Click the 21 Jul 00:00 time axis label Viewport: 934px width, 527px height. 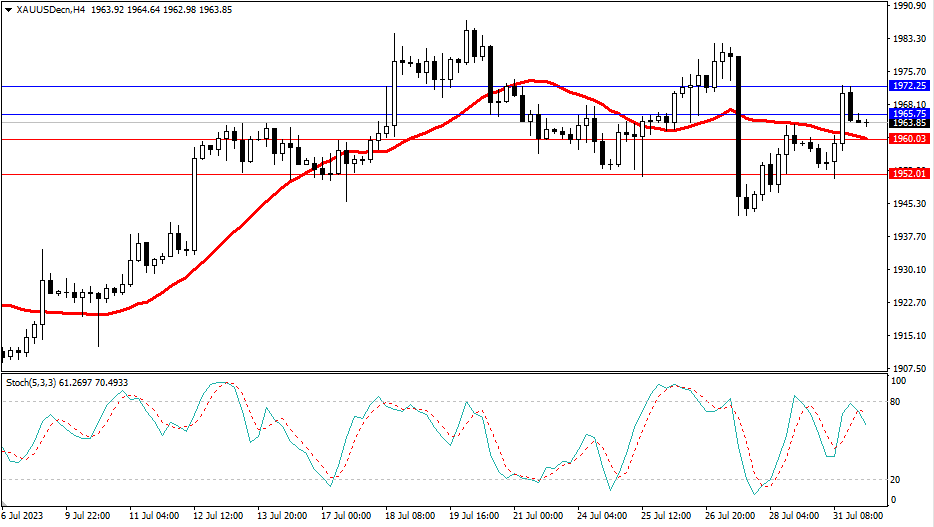click(x=537, y=516)
